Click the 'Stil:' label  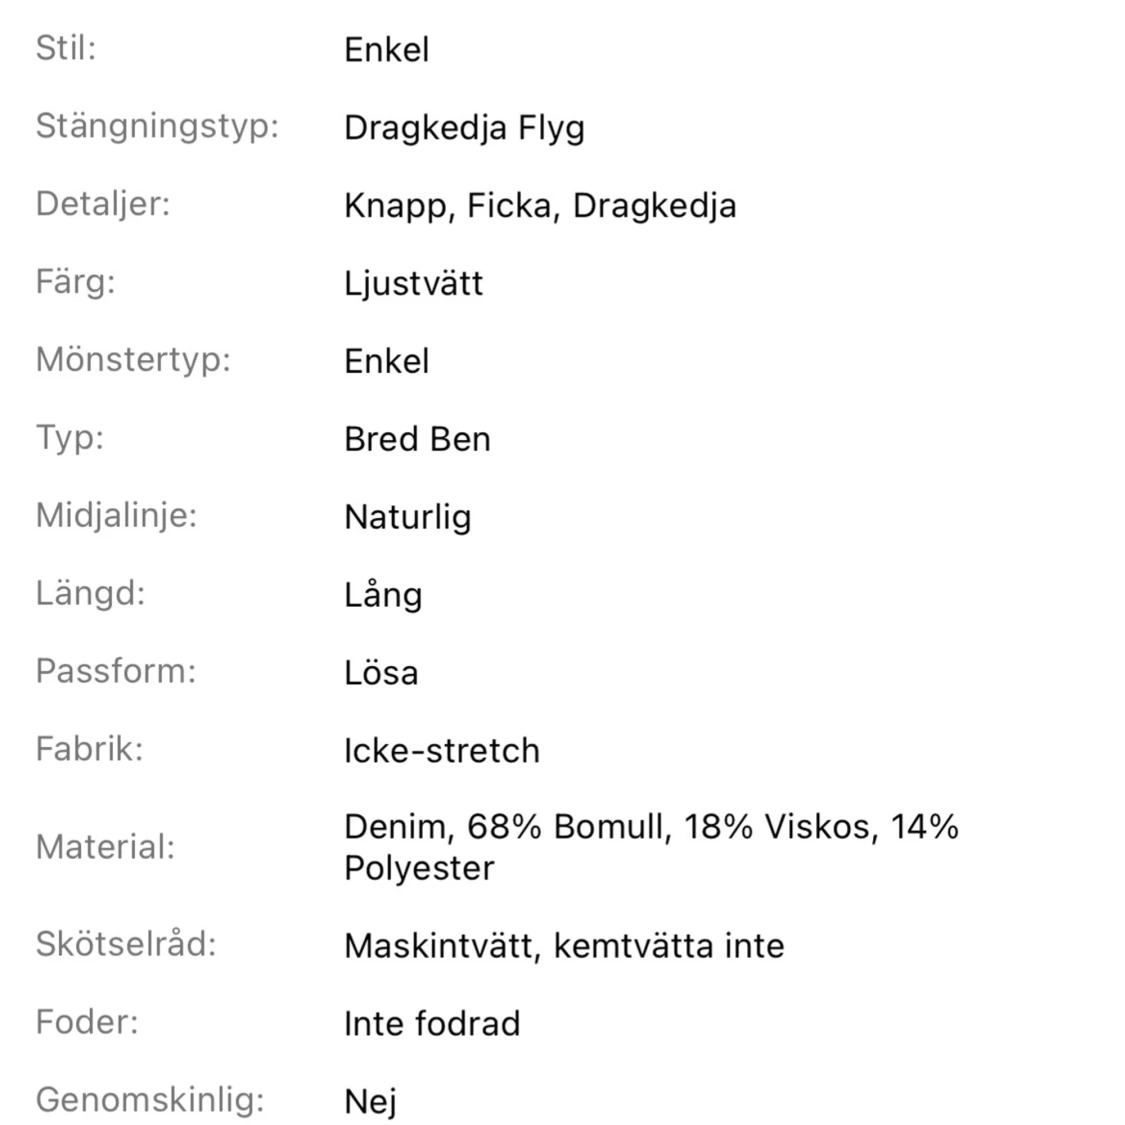click(66, 48)
